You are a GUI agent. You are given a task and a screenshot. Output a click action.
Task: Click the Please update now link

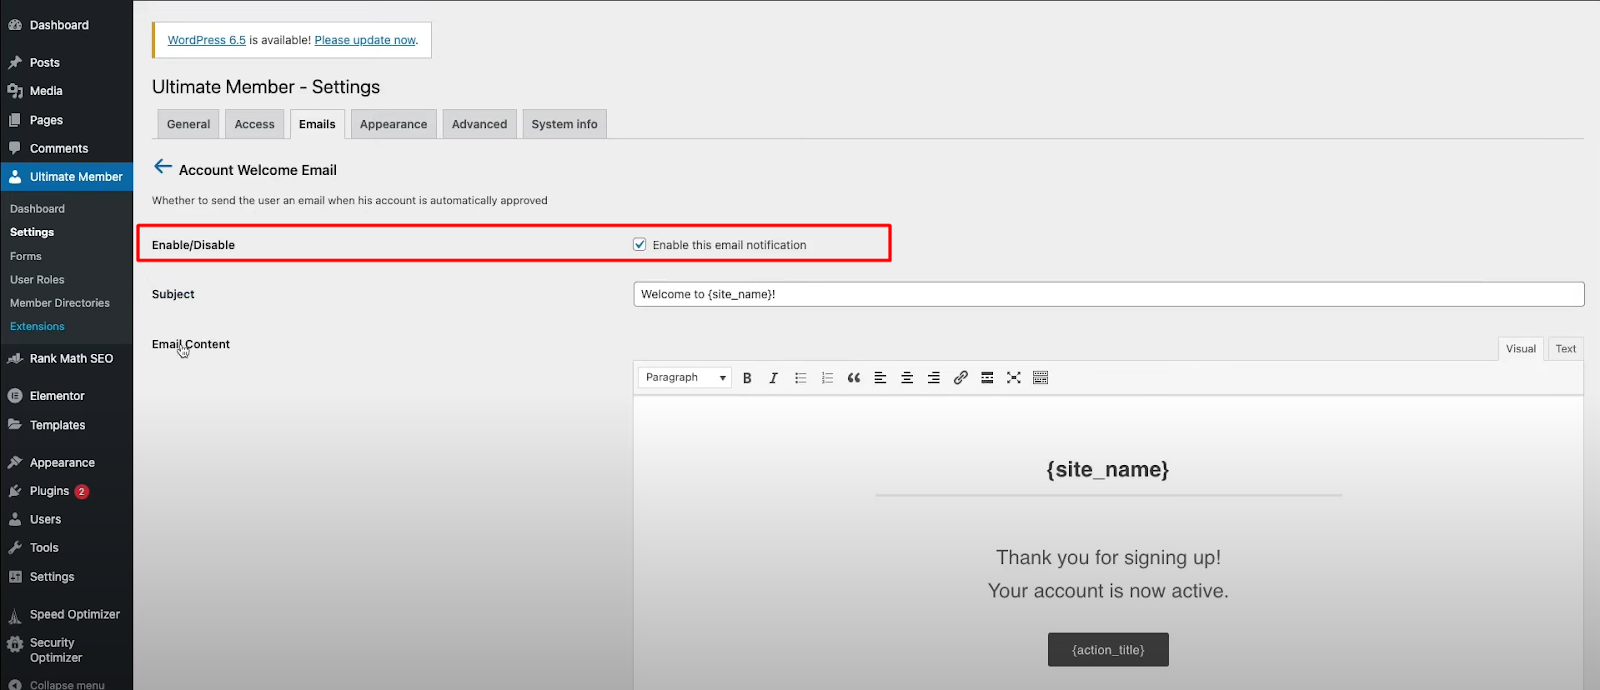point(365,40)
